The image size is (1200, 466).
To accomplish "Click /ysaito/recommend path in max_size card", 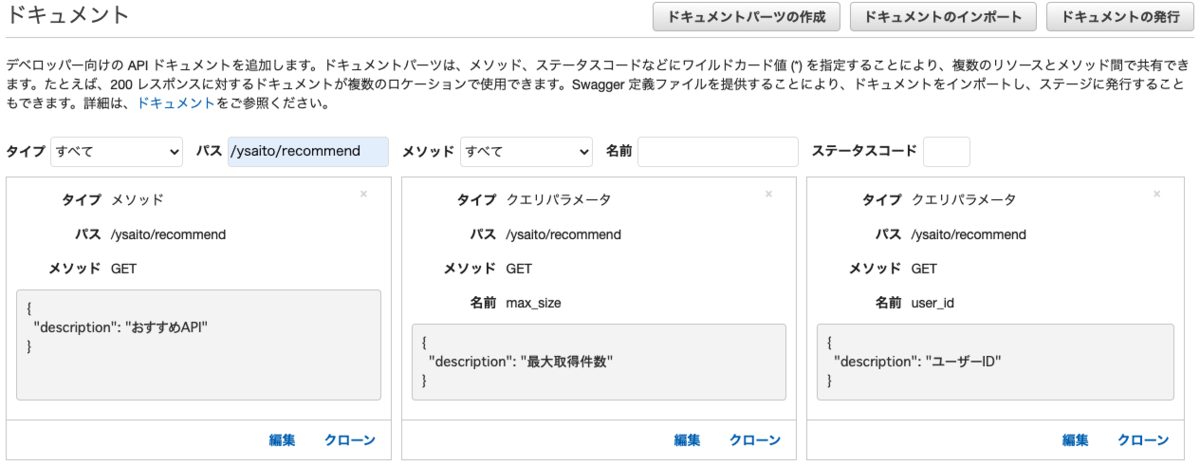I will (564, 235).
